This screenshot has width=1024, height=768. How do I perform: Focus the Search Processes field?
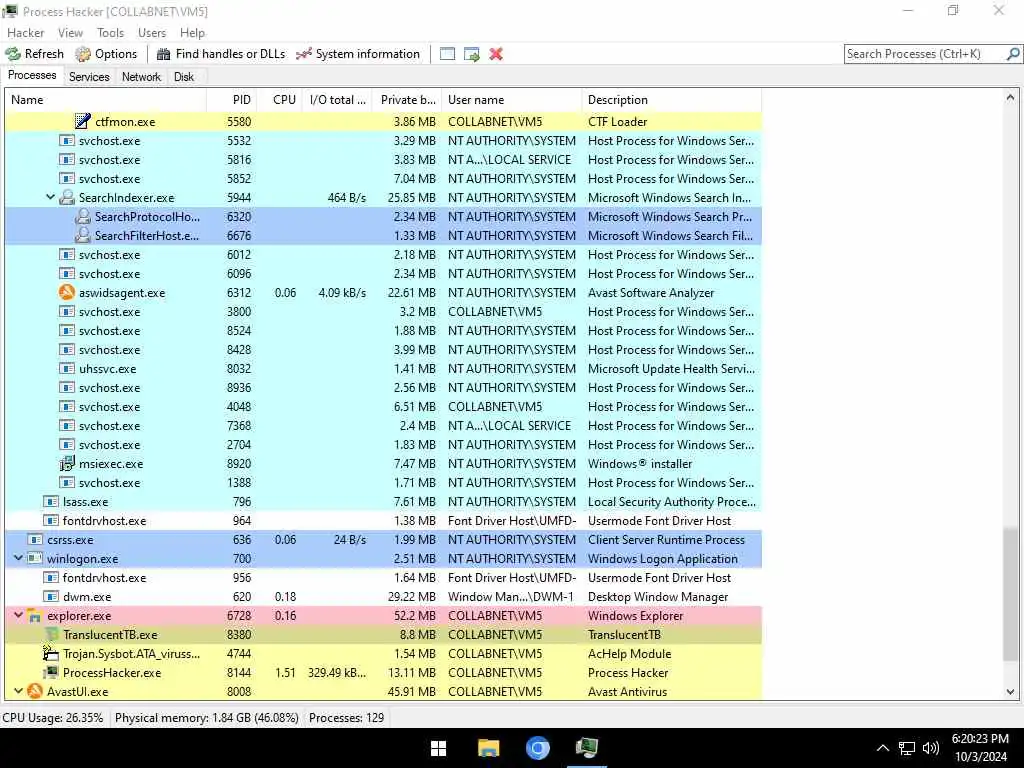pyautogui.click(x=924, y=54)
